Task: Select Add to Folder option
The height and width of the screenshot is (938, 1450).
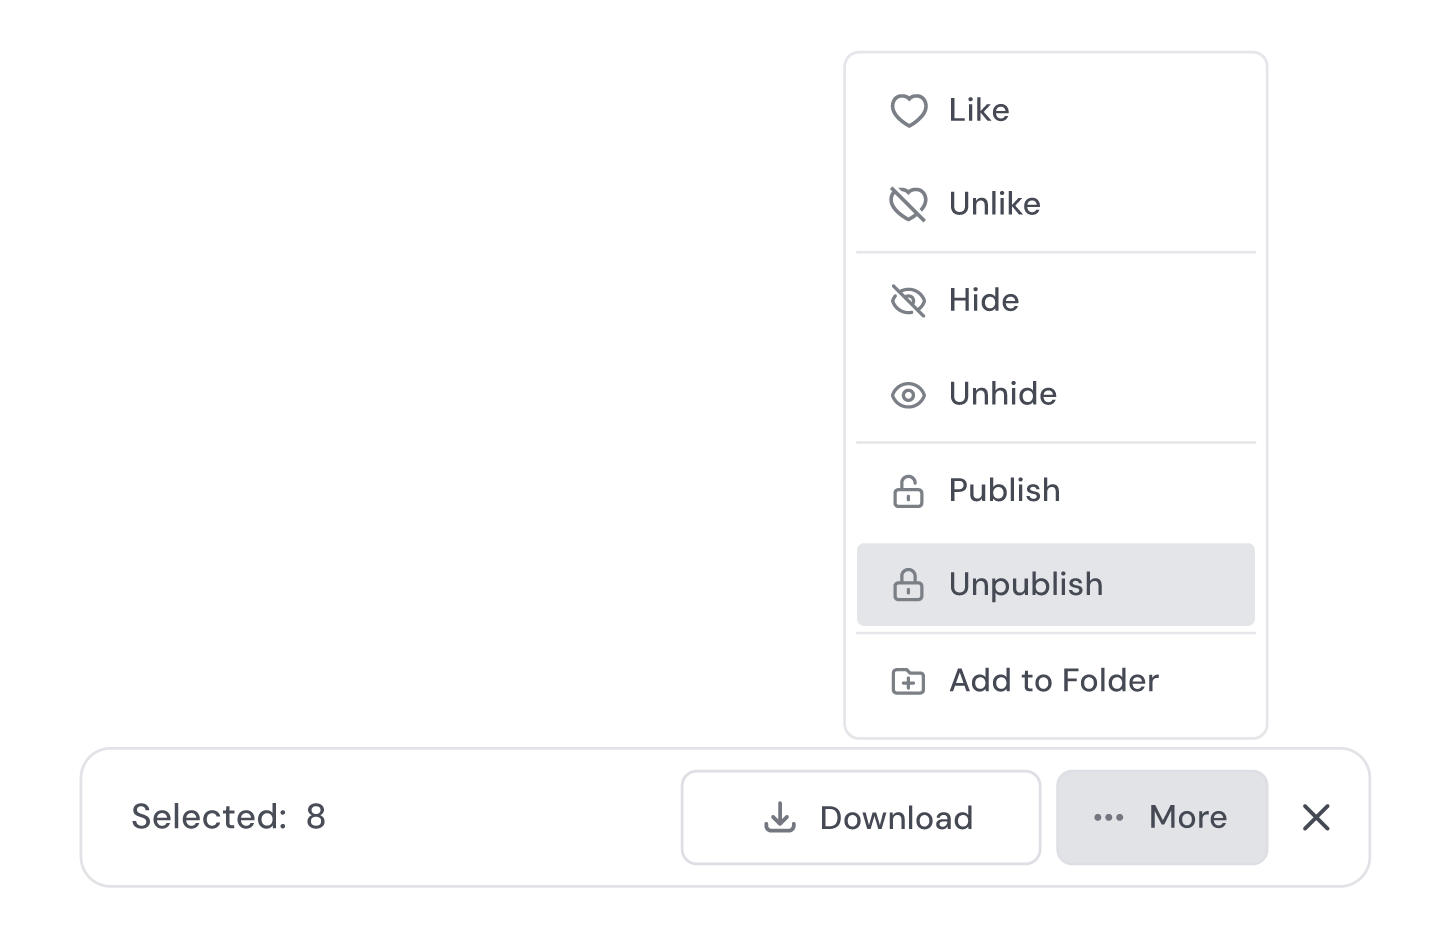Action: (1056, 681)
